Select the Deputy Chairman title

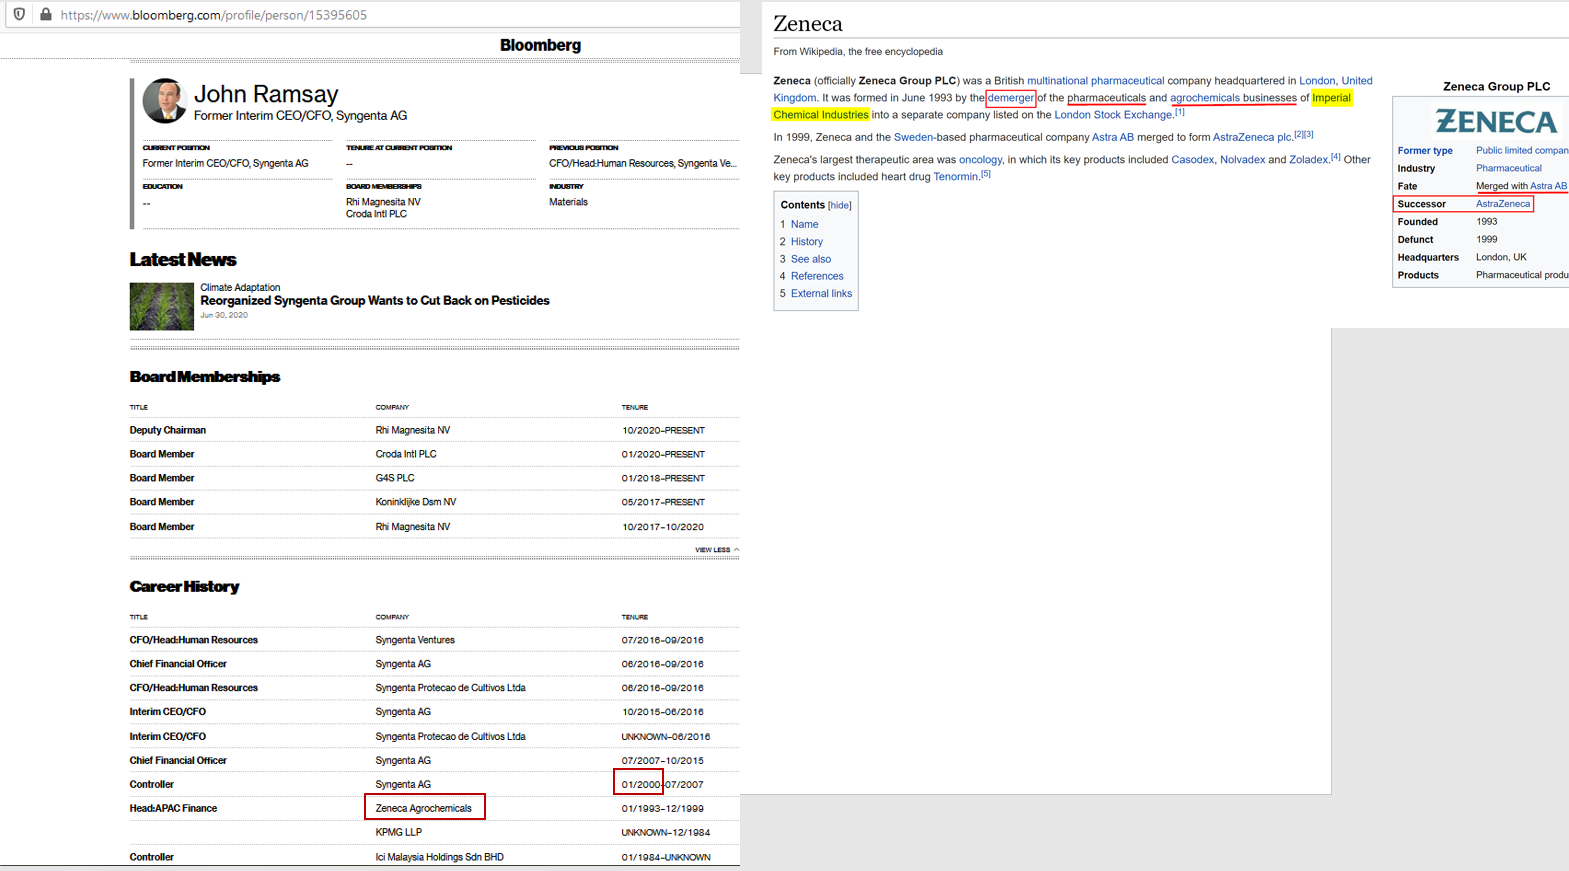point(168,430)
